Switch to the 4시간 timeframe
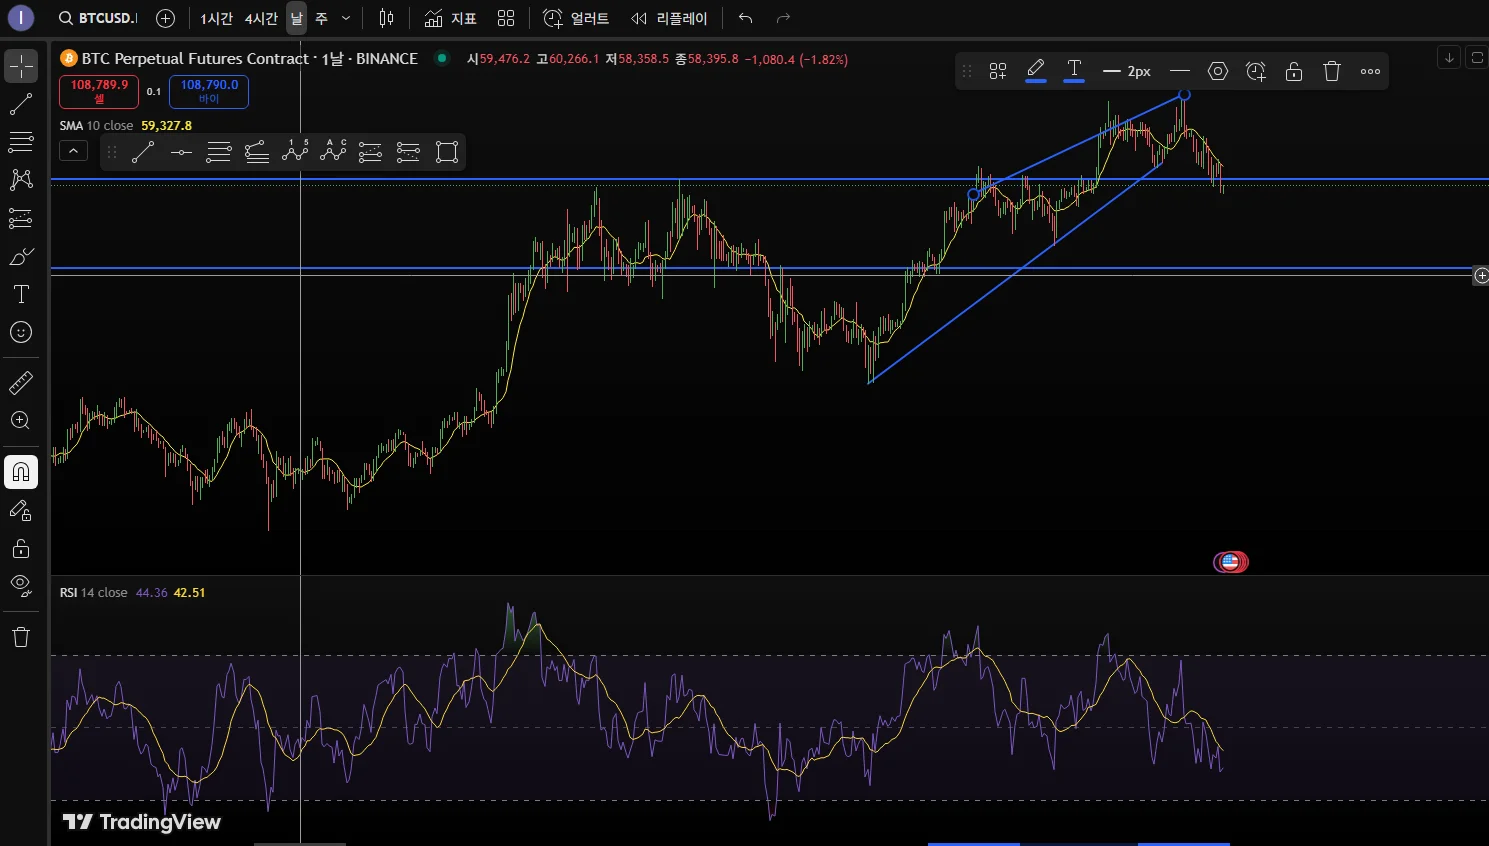This screenshot has height=846, width=1489. tap(261, 18)
